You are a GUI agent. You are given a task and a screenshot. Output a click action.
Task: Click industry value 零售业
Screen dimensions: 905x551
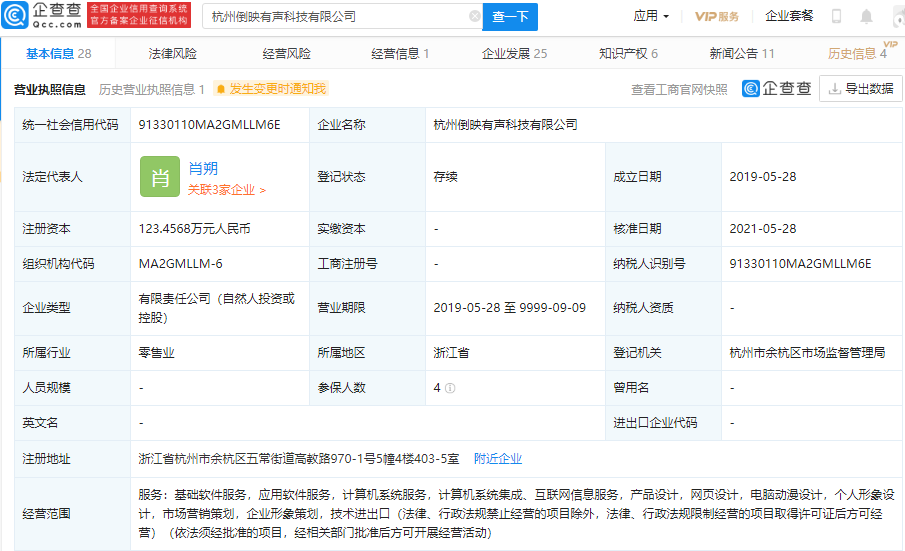156,353
